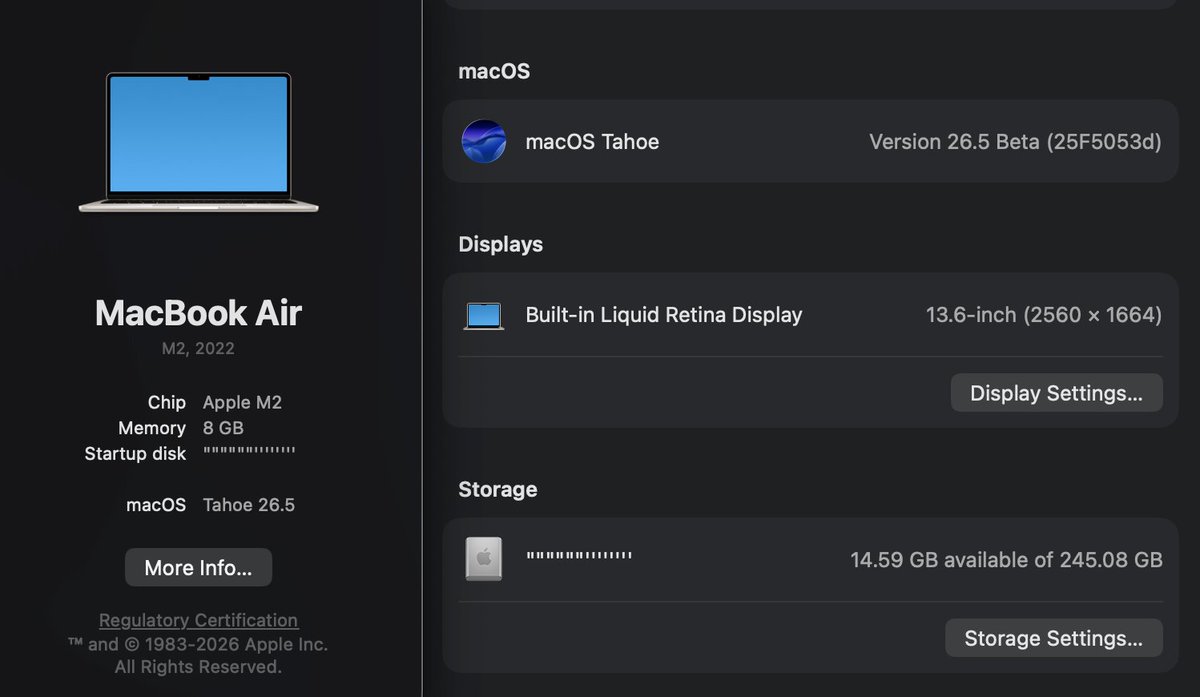Image resolution: width=1200 pixels, height=697 pixels.
Task: Select the 'macOS Tahoe' row label
Action: pyautogui.click(x=592, y=142)
